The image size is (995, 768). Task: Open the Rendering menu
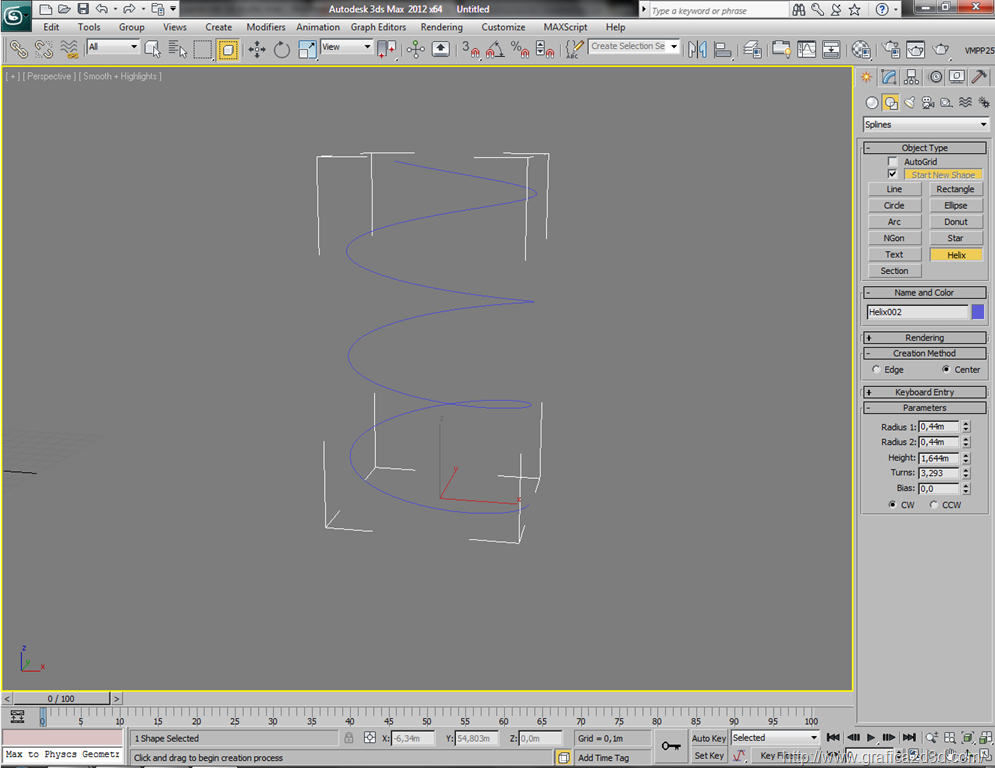pos(442,27)
